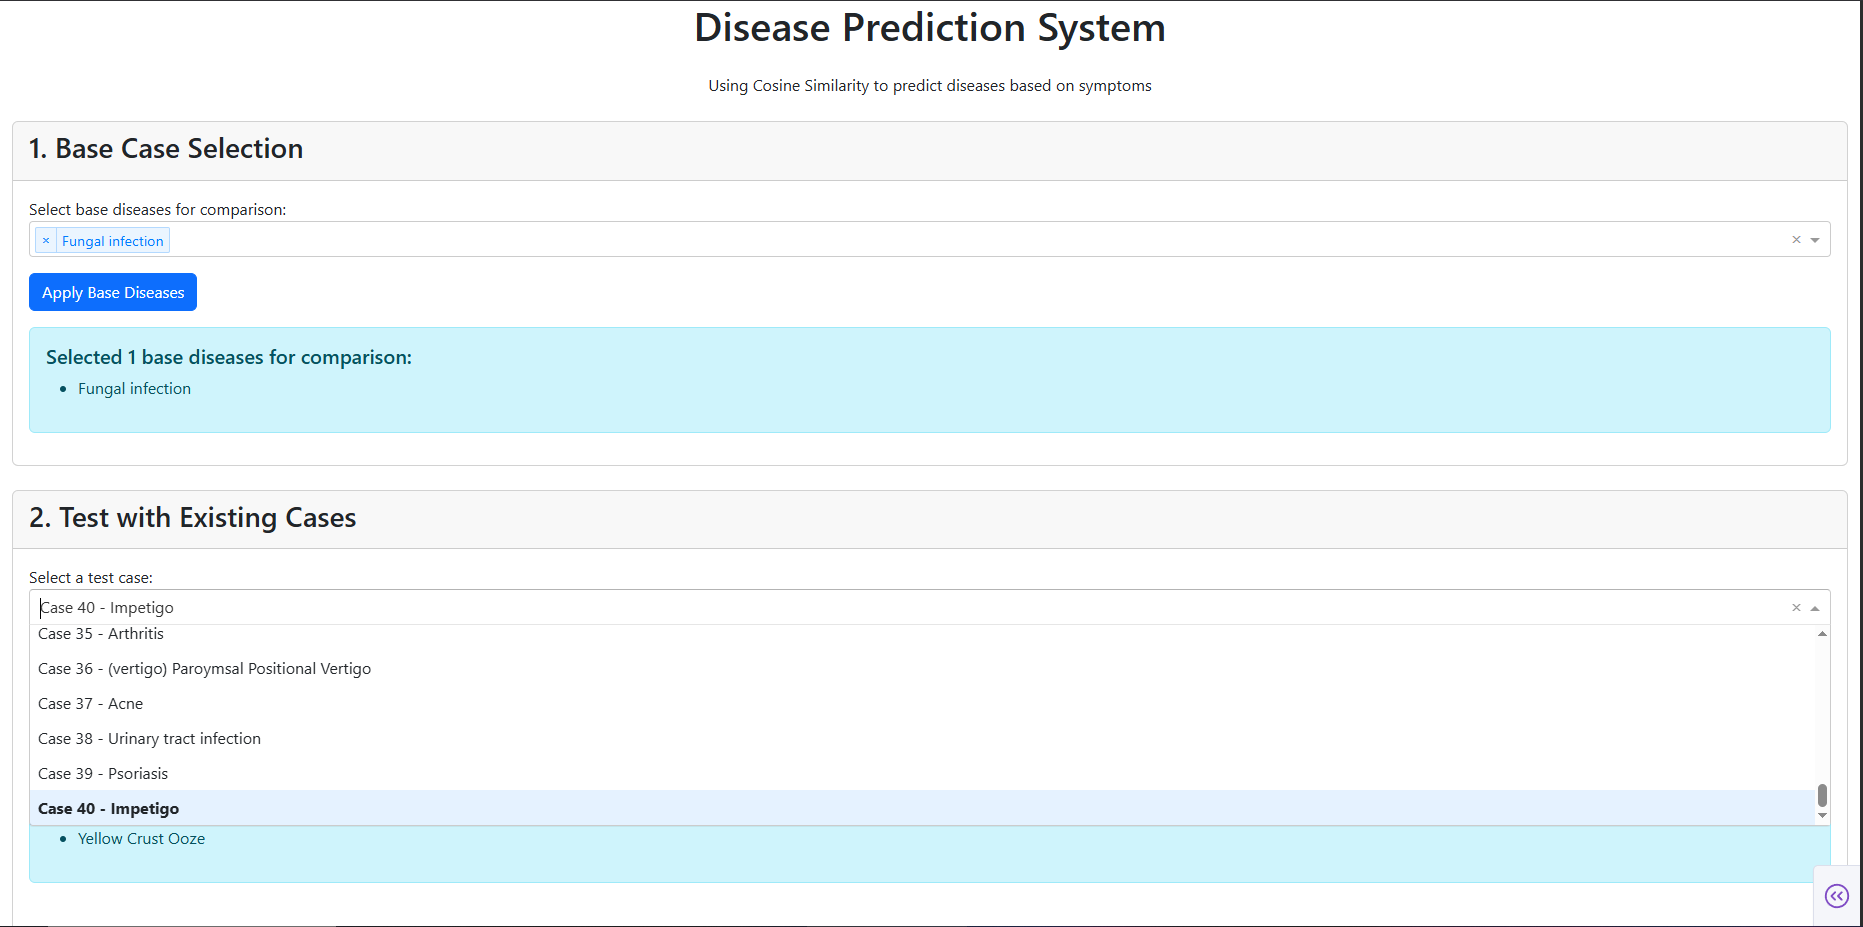The height and width of the screenshot is (927, 1863).
Task: Select Case 39 - Psoriasis option
Action: [x=922, y=774]
